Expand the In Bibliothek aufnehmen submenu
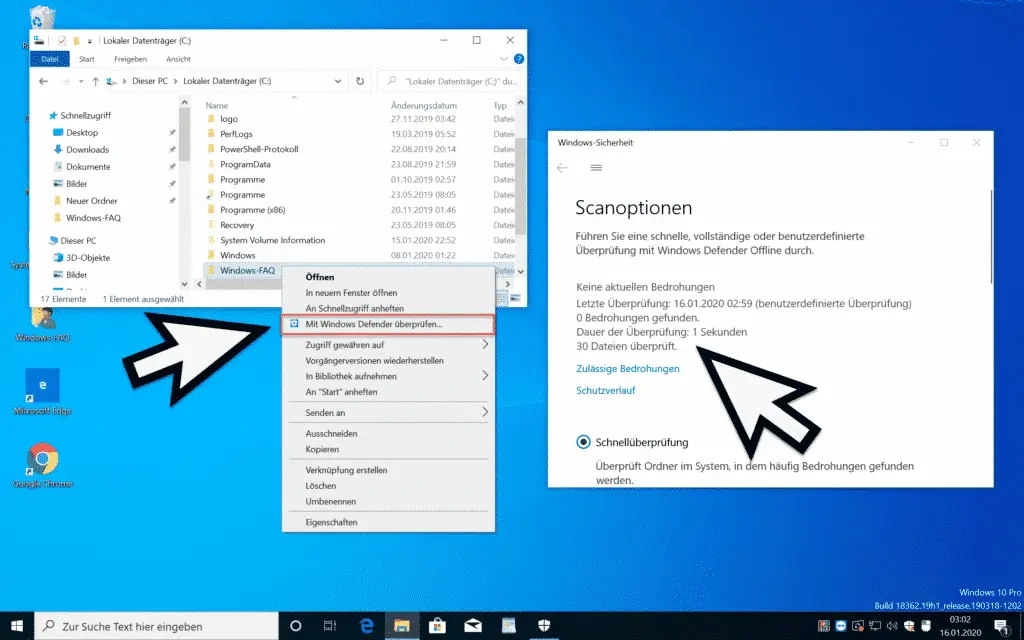 [485, 376]
